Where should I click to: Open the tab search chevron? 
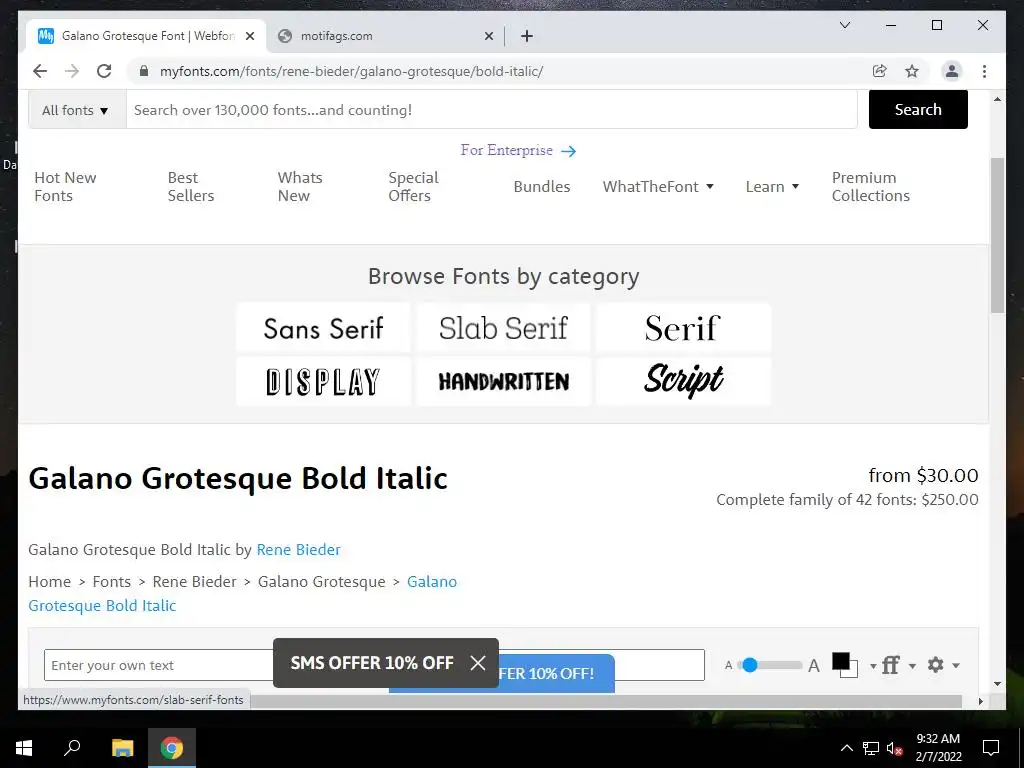pyautogui.click(x=844, y=25)
